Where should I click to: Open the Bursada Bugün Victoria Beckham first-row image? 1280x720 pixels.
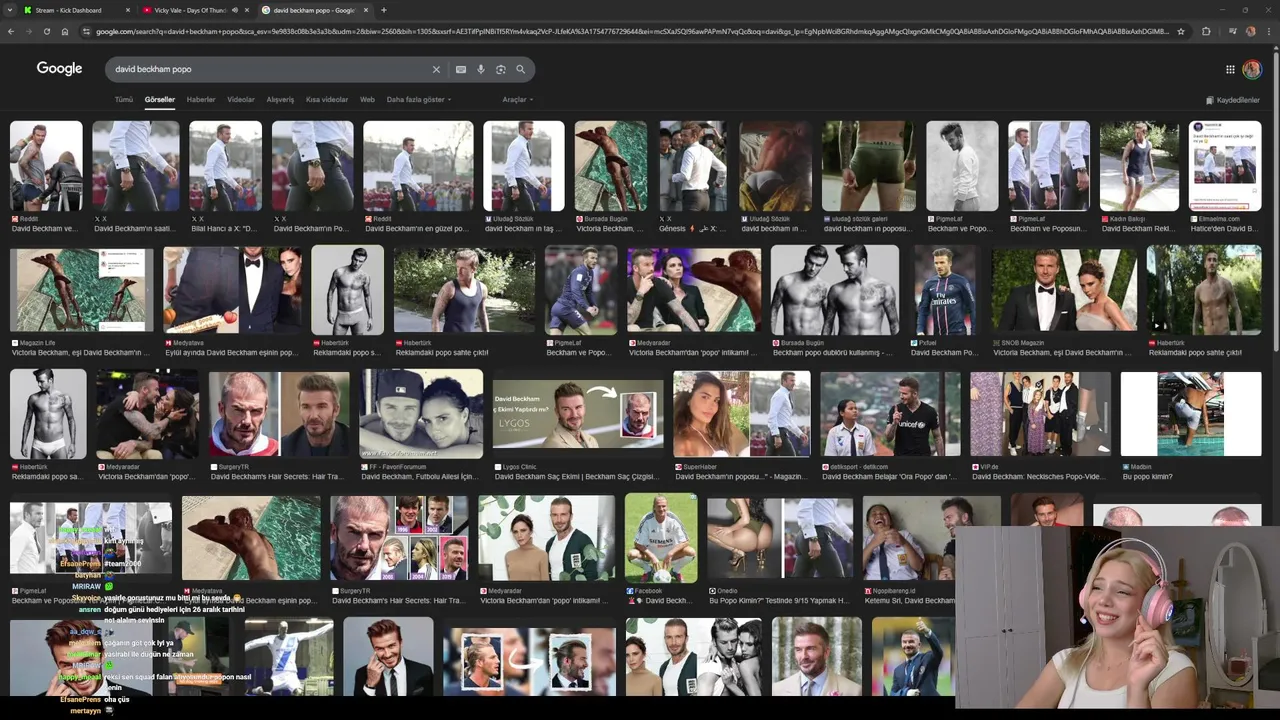click(x=610, y=166)
